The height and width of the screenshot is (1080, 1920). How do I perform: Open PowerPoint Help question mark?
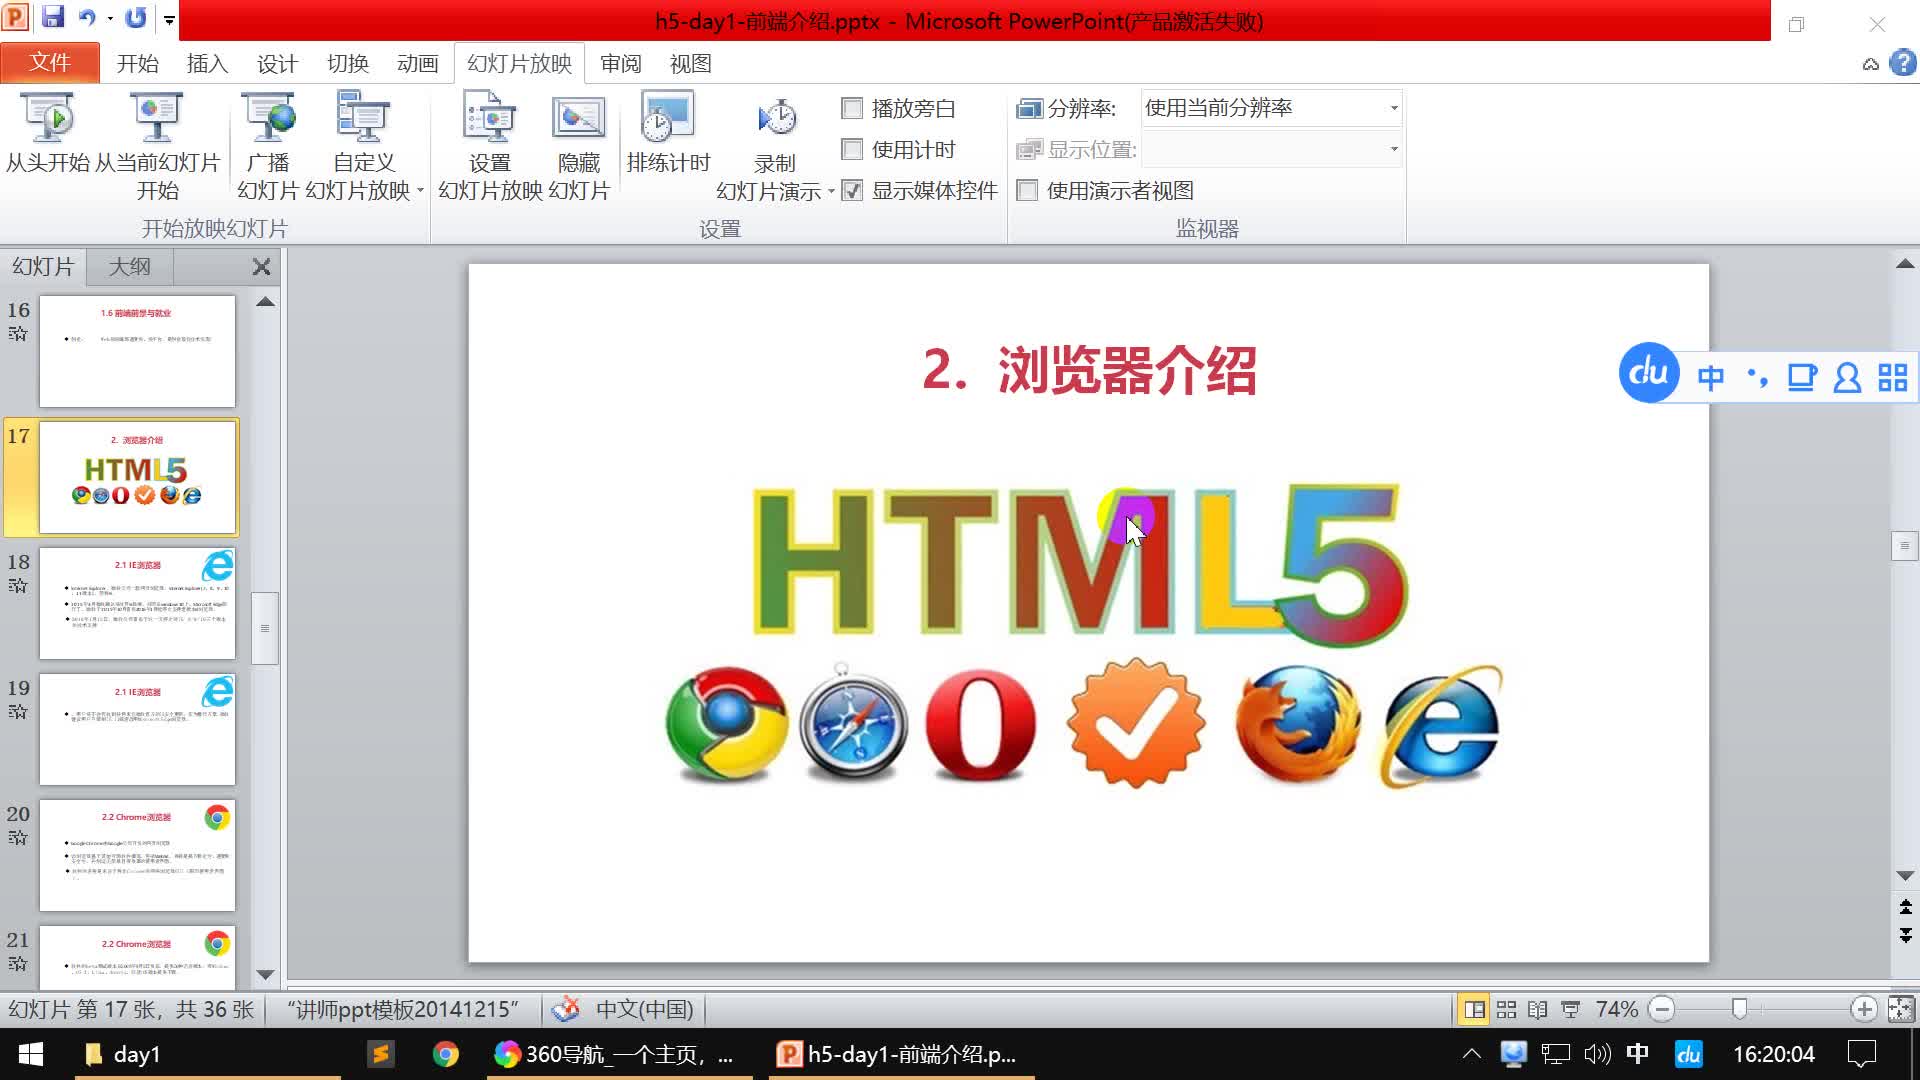[1903, 63]
